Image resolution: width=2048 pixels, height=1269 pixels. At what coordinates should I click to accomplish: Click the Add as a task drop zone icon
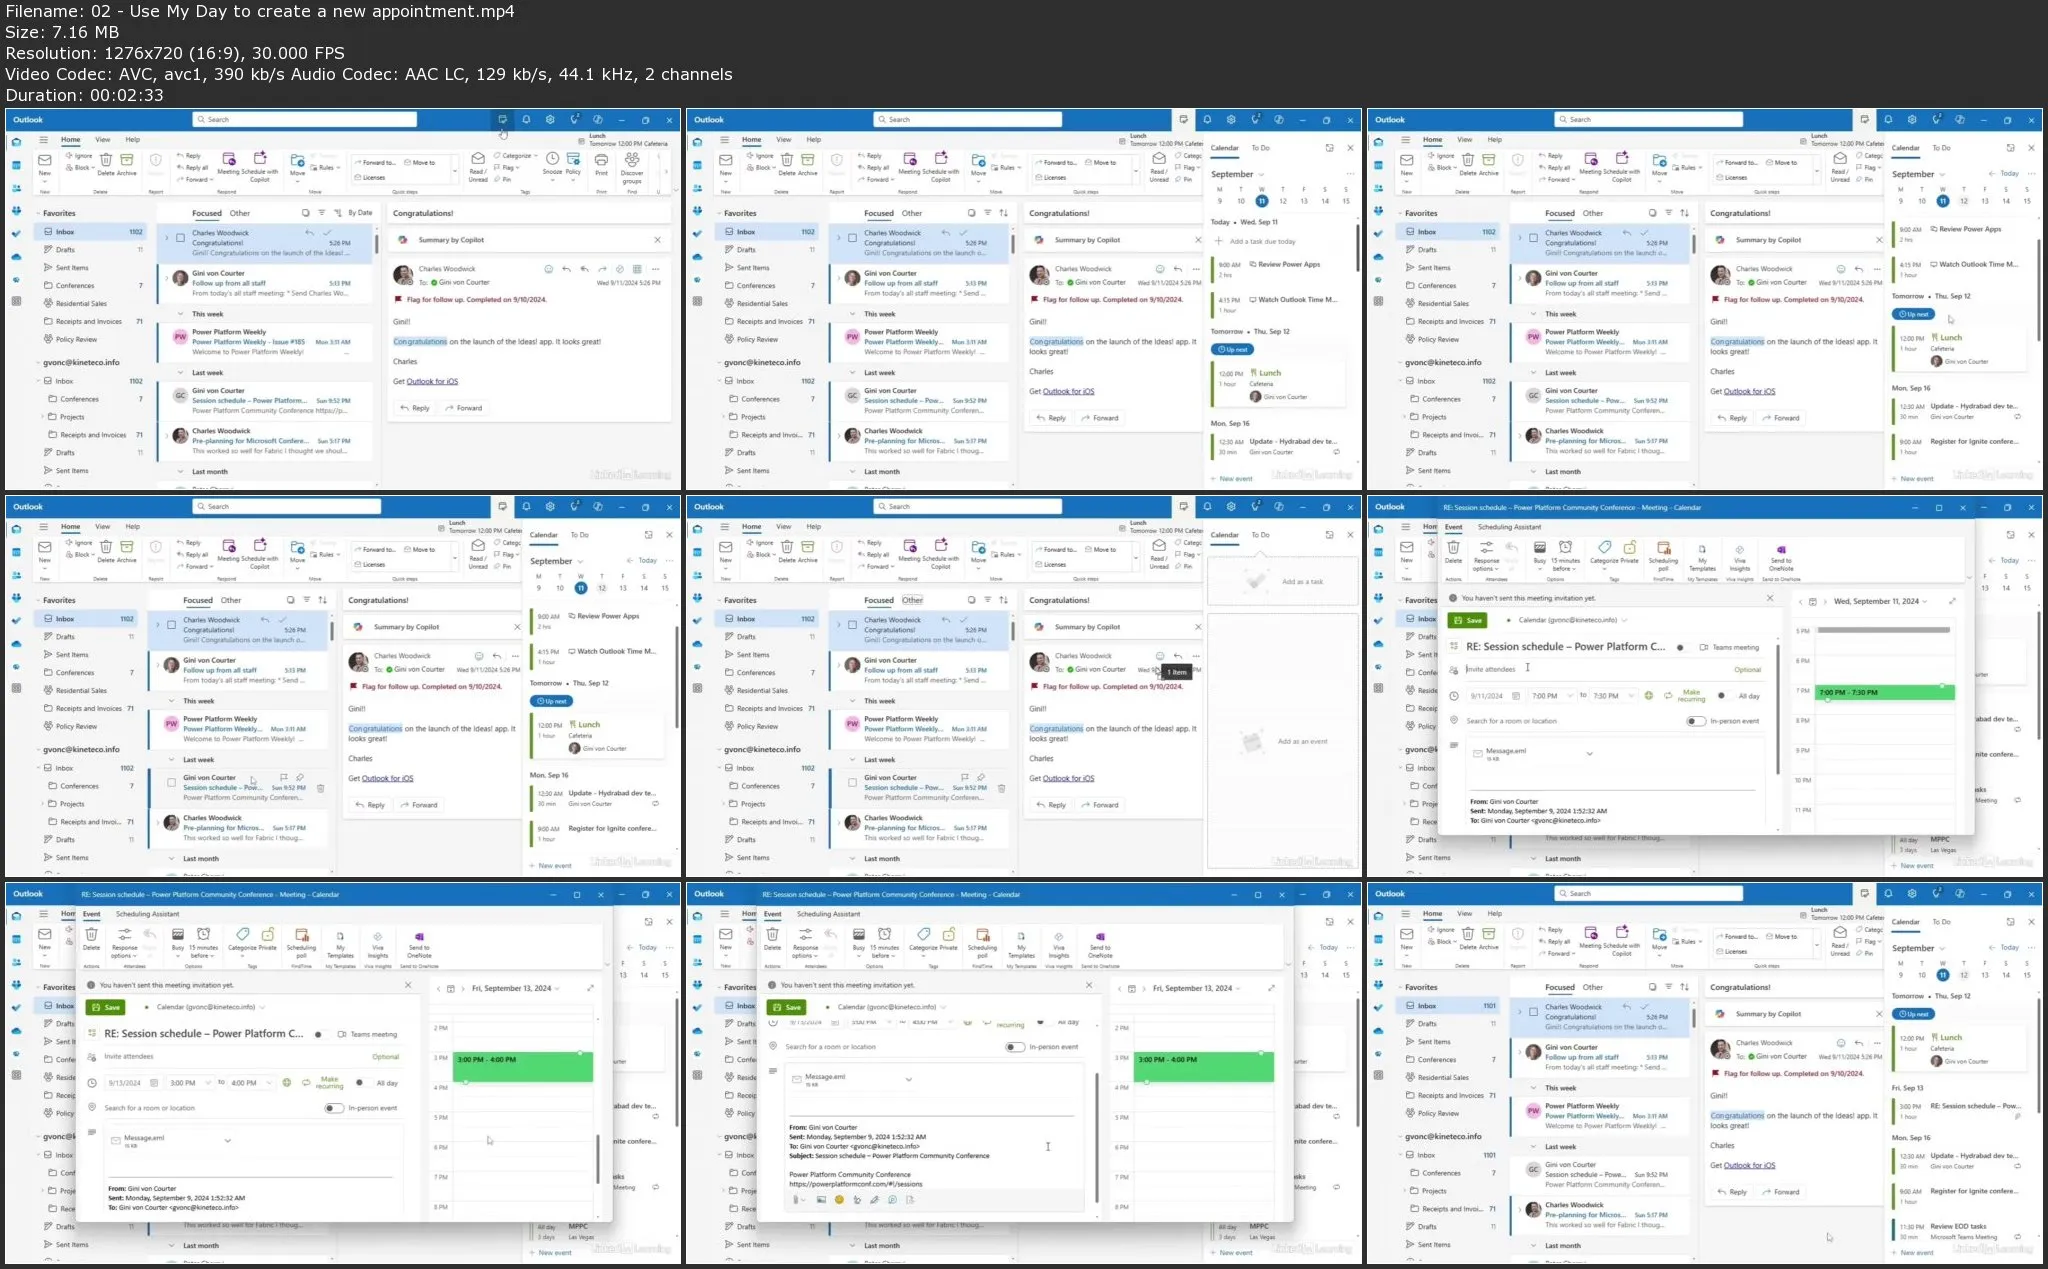[x=1257, y=580]
